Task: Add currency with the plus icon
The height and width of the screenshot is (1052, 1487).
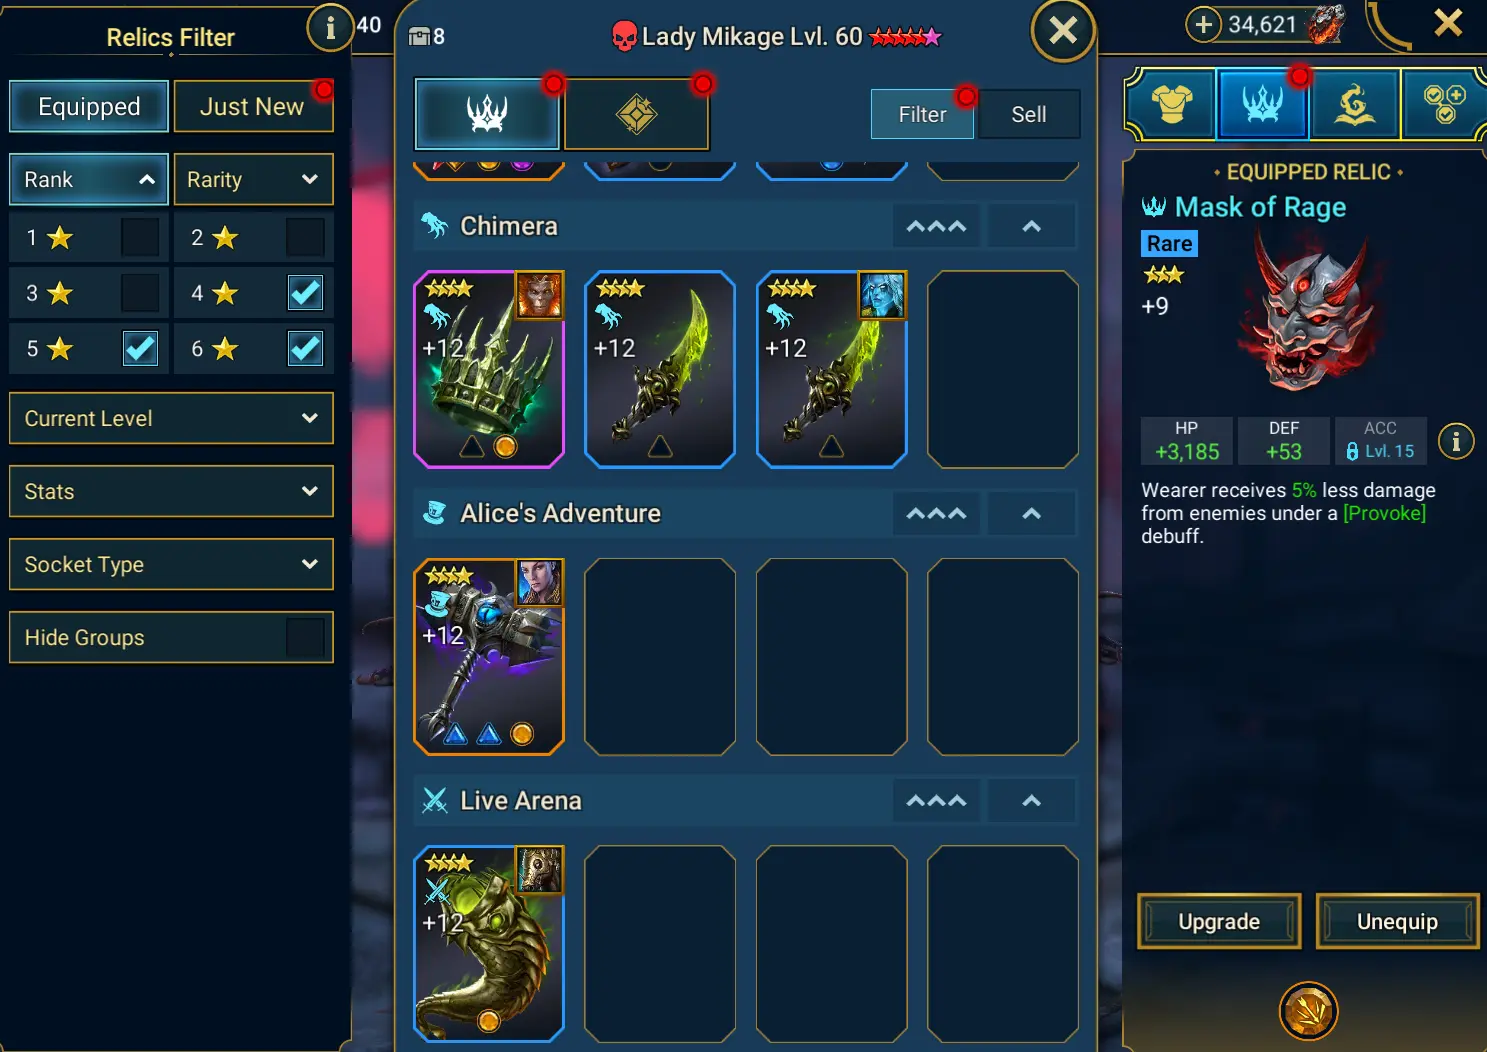Action: tap(1204, 24)
